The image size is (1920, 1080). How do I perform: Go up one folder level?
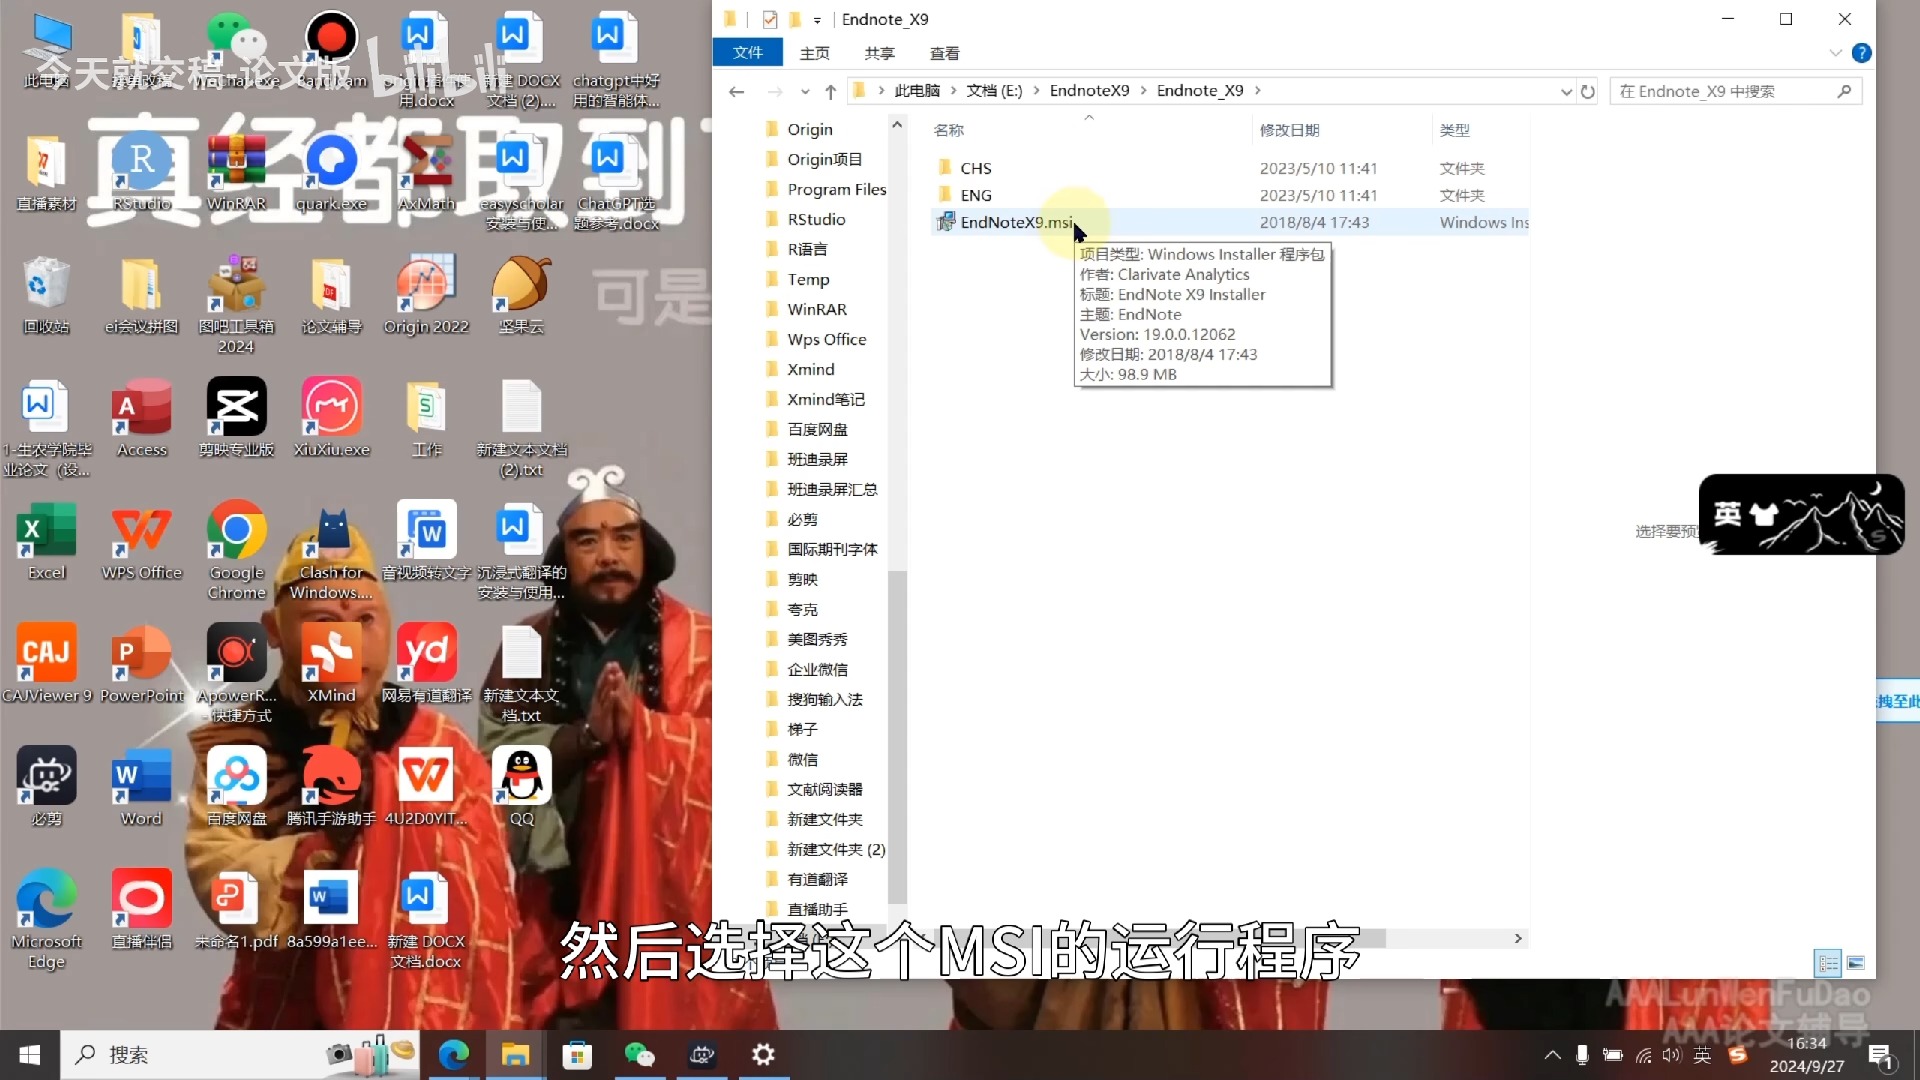click(830, 91)
